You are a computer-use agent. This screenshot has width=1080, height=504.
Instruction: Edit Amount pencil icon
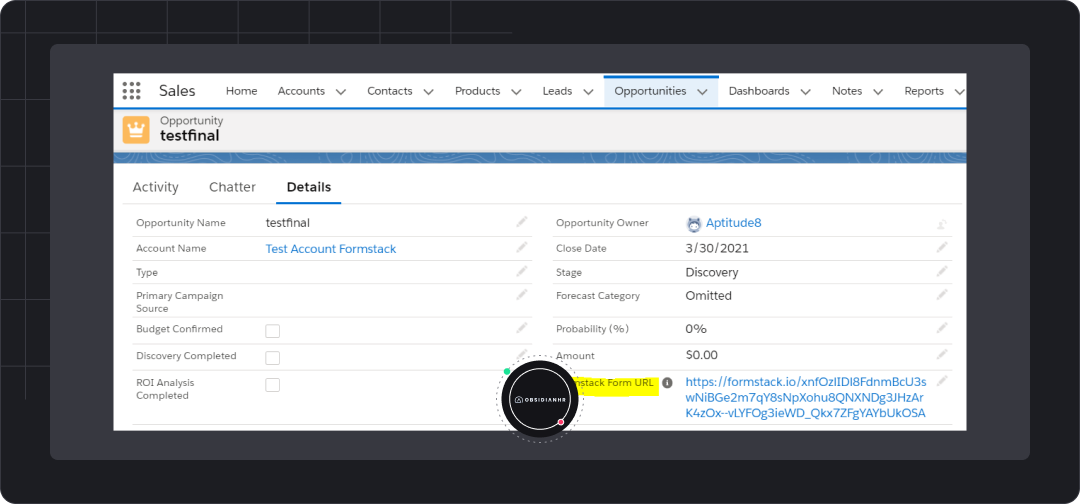(942, 355)
